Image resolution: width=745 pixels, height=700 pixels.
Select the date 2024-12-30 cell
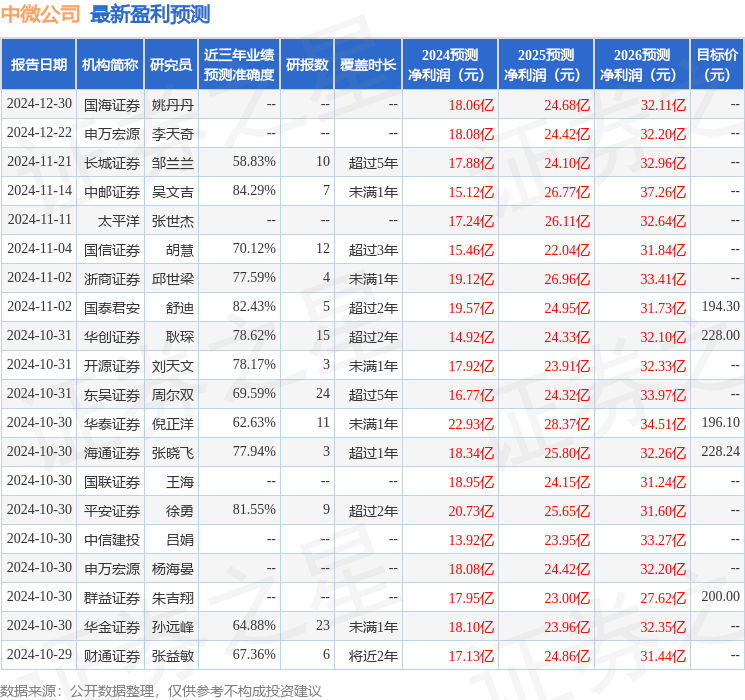39,104
